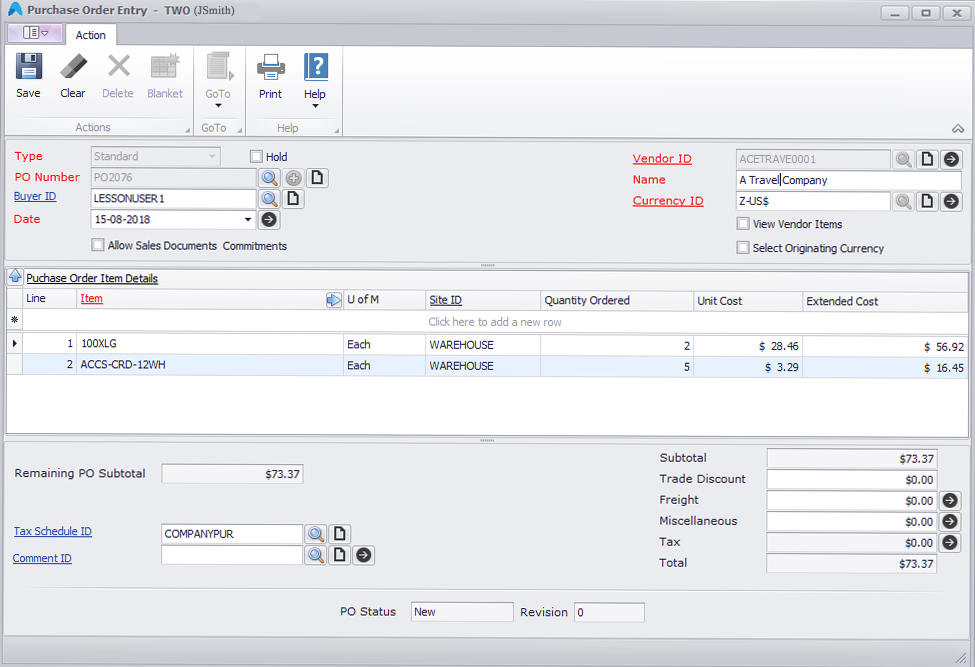975x667 pixels.
Task: Click the Item column header link
Action: (91, 298)
